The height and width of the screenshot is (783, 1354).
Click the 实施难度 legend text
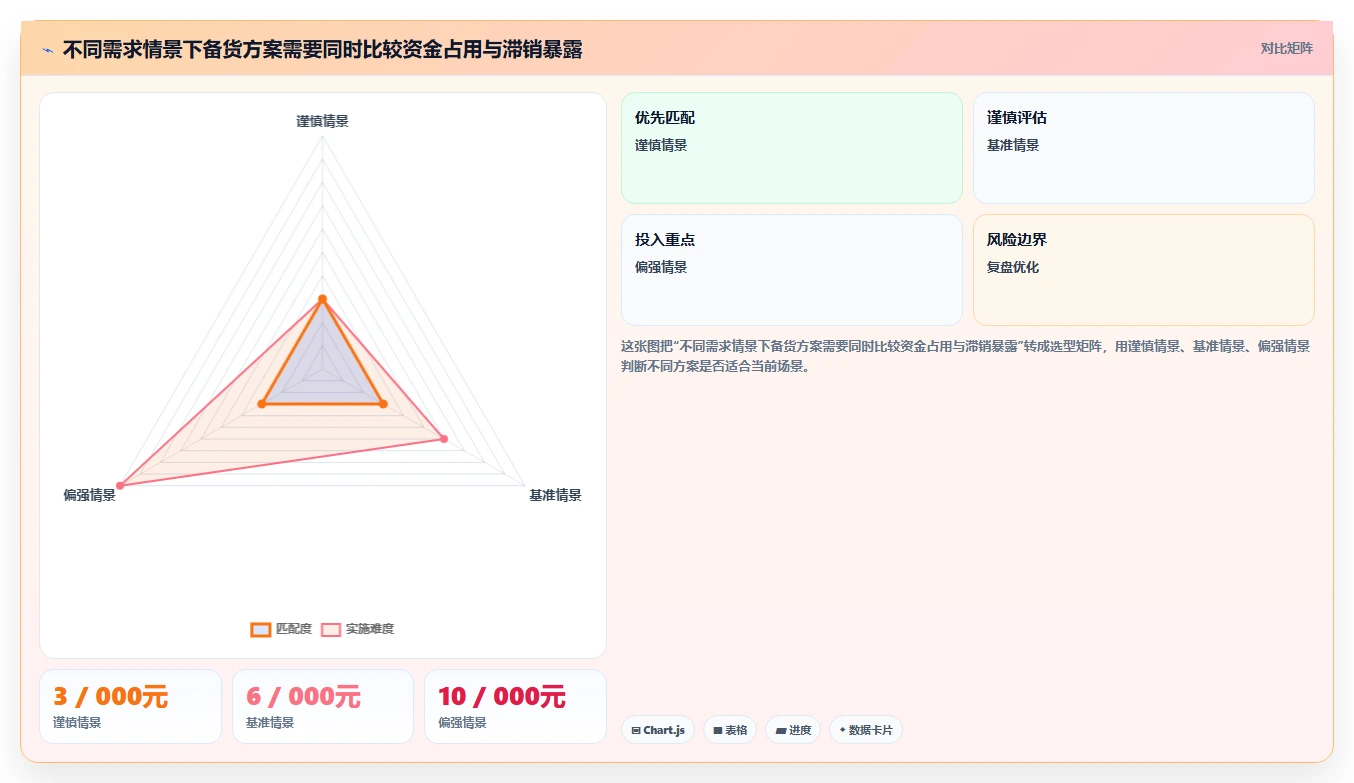(x=370, y=629)
